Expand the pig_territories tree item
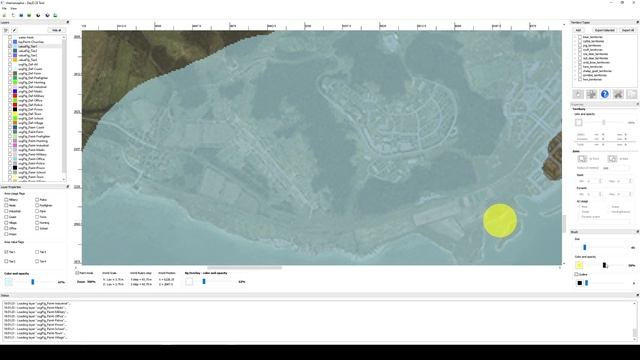 coord(575,45)
